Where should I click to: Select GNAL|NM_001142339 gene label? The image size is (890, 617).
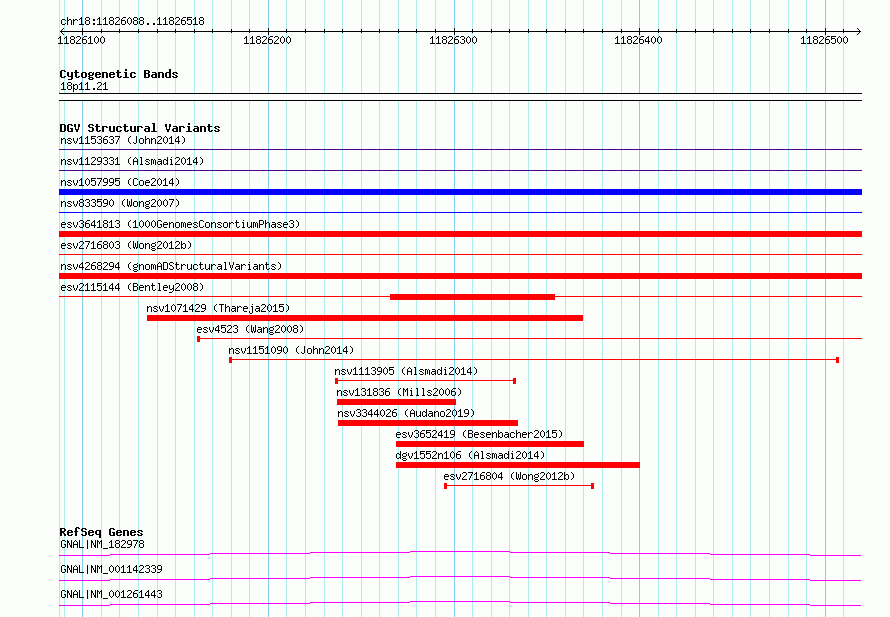pyautogui.click(x=111, y=569)
